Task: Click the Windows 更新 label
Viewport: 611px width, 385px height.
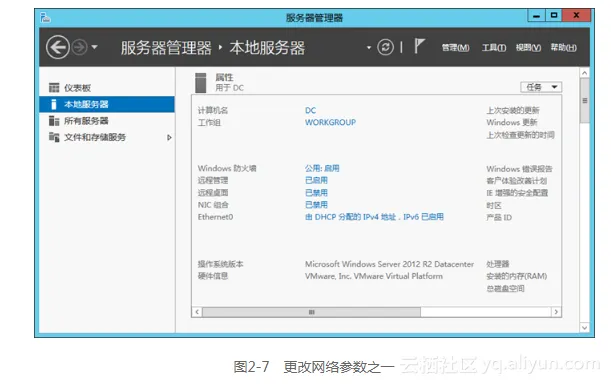Action: click(512, 123)
